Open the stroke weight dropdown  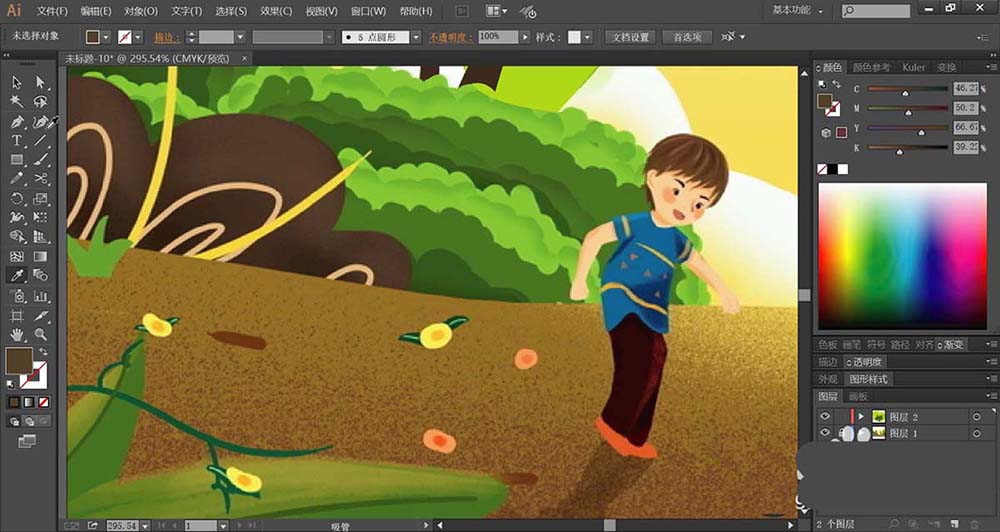(240, 37)
